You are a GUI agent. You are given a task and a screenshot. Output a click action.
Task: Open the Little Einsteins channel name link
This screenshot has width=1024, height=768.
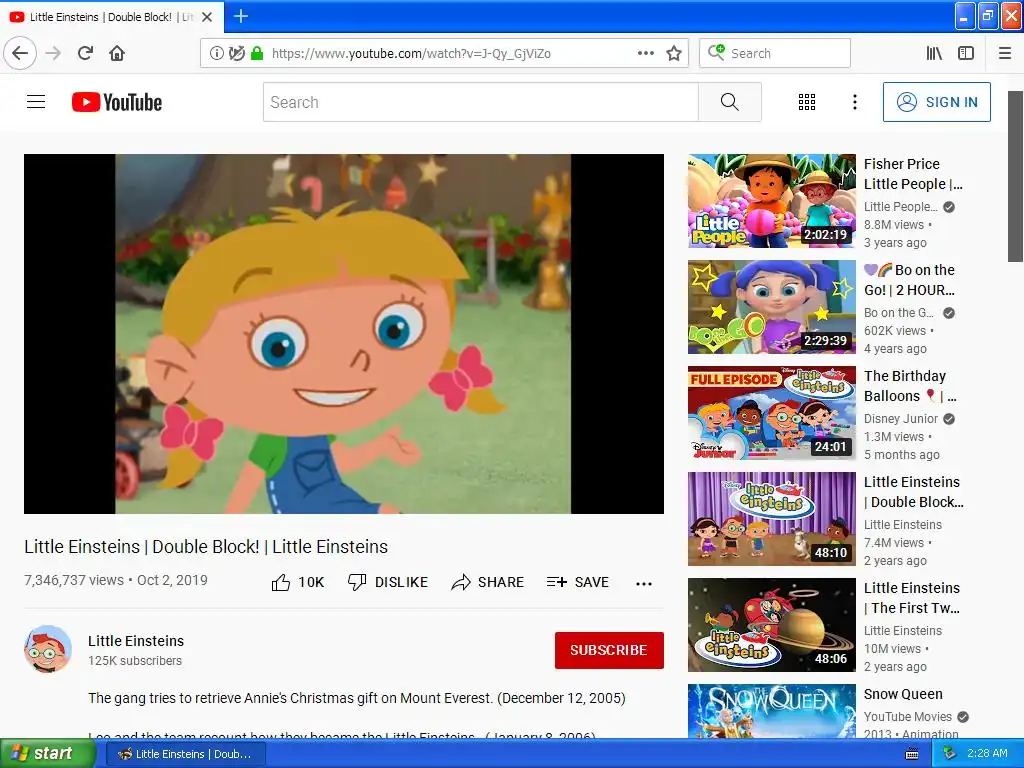coord(136,641)
